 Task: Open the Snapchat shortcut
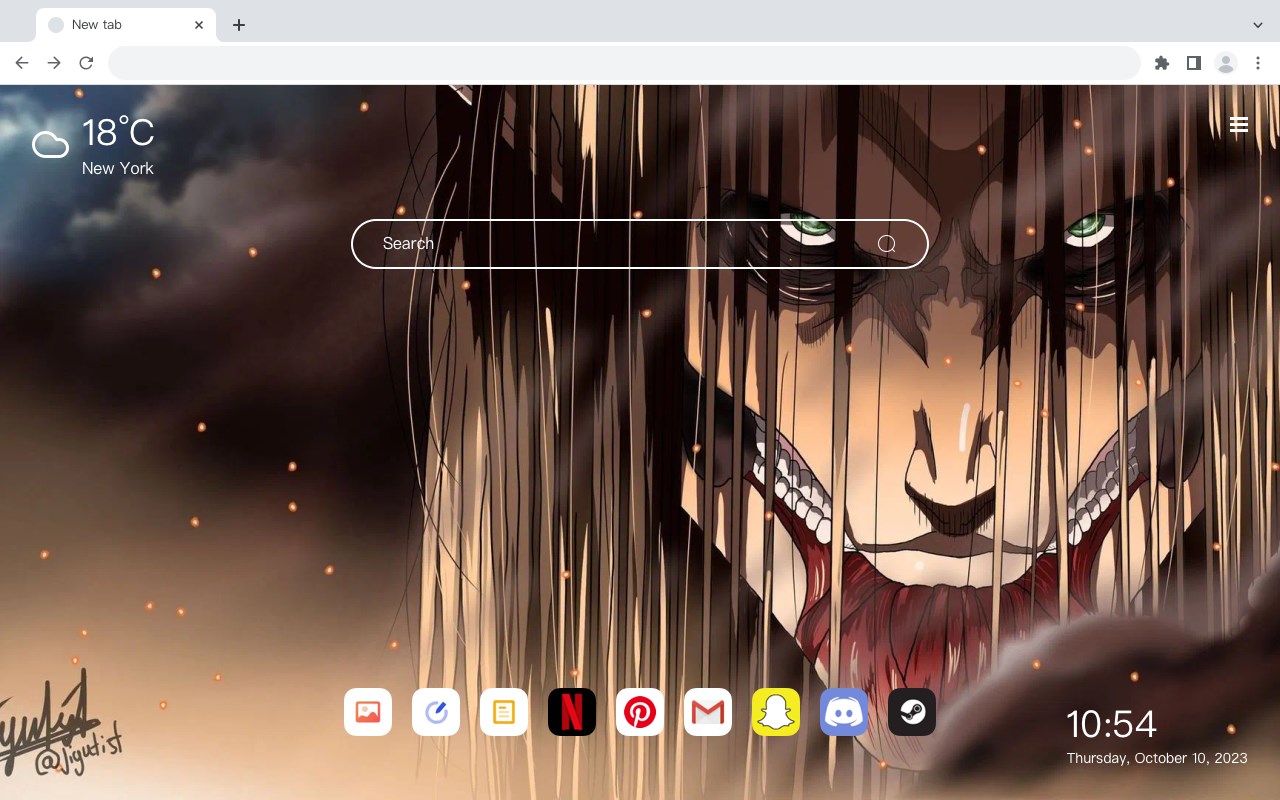(x=776, y=712)
